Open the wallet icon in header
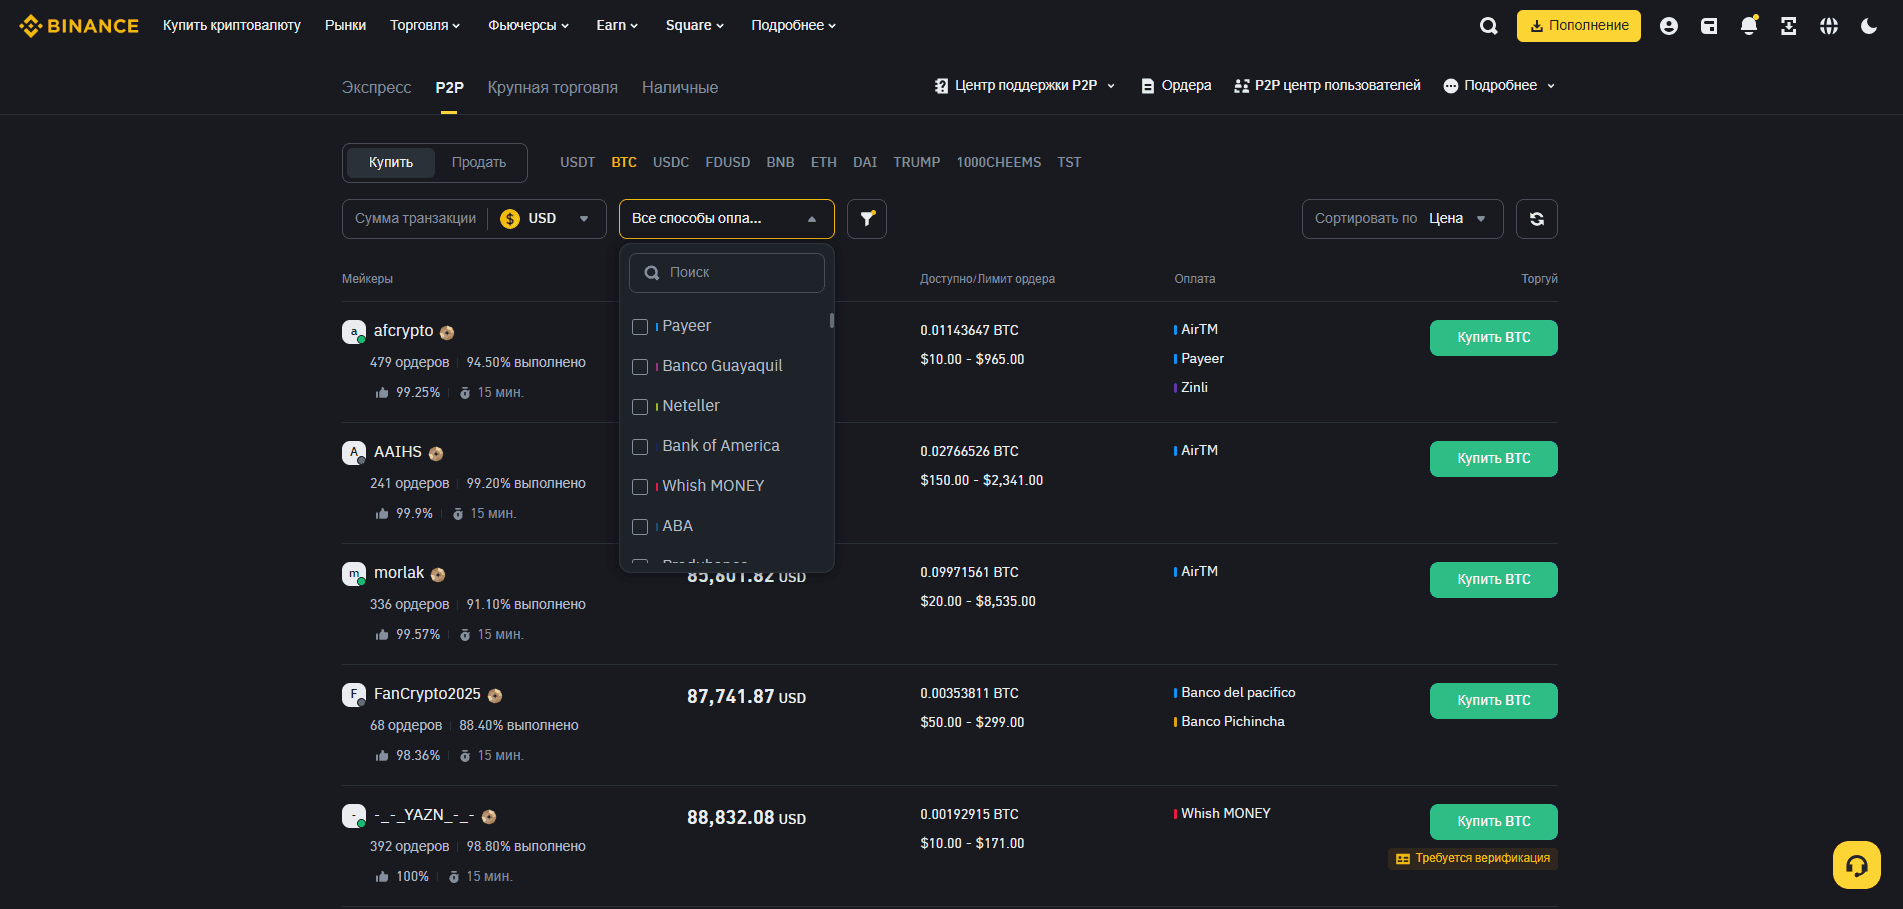The width and height of the screenshot is (1903, 909). (1708, 26)
